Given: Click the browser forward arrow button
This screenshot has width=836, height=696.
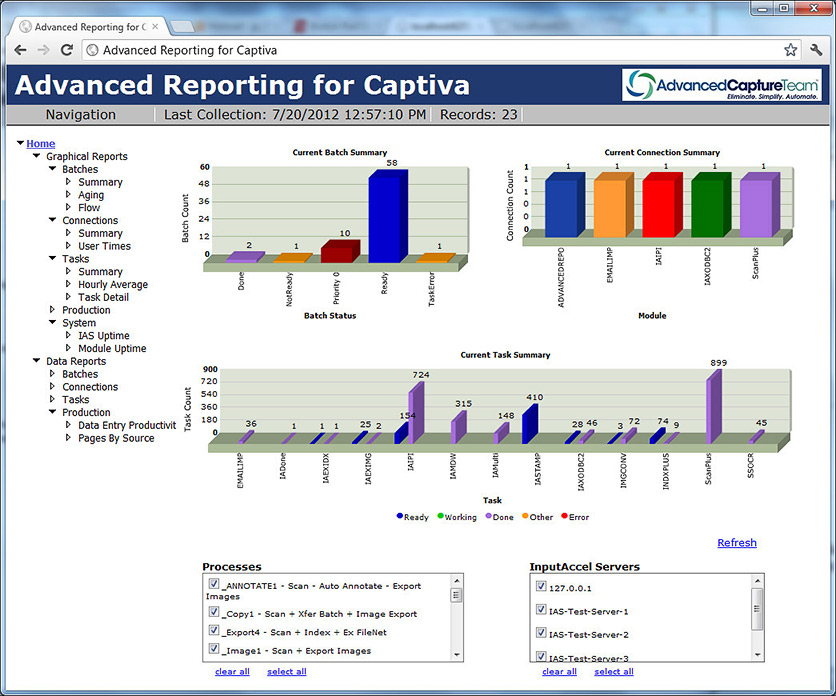Looking at the screenshot, I should [43, 50].
